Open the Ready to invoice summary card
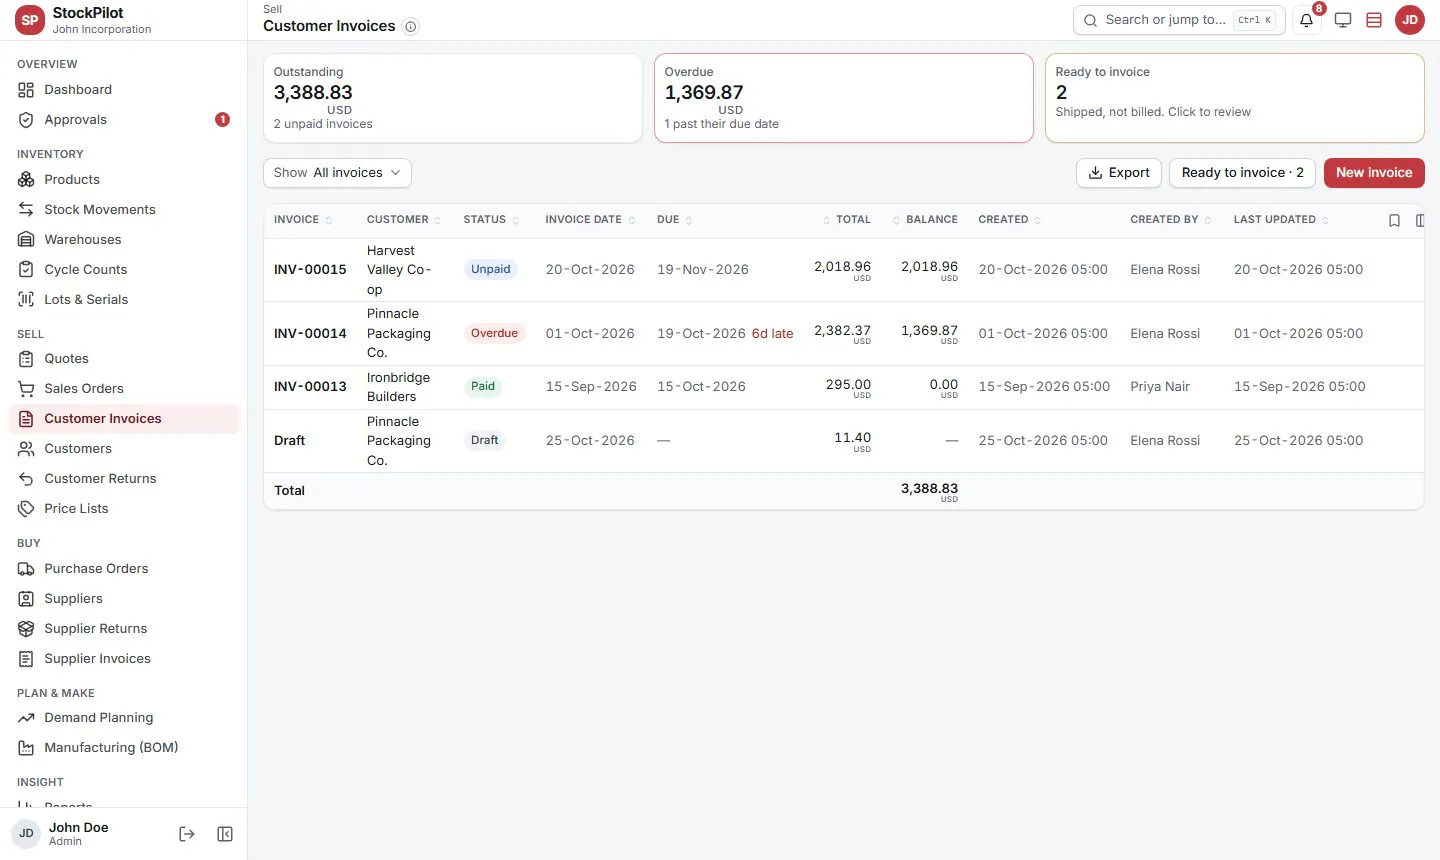This screenshot has height=860, width=1440. (x=1234, y=98)
